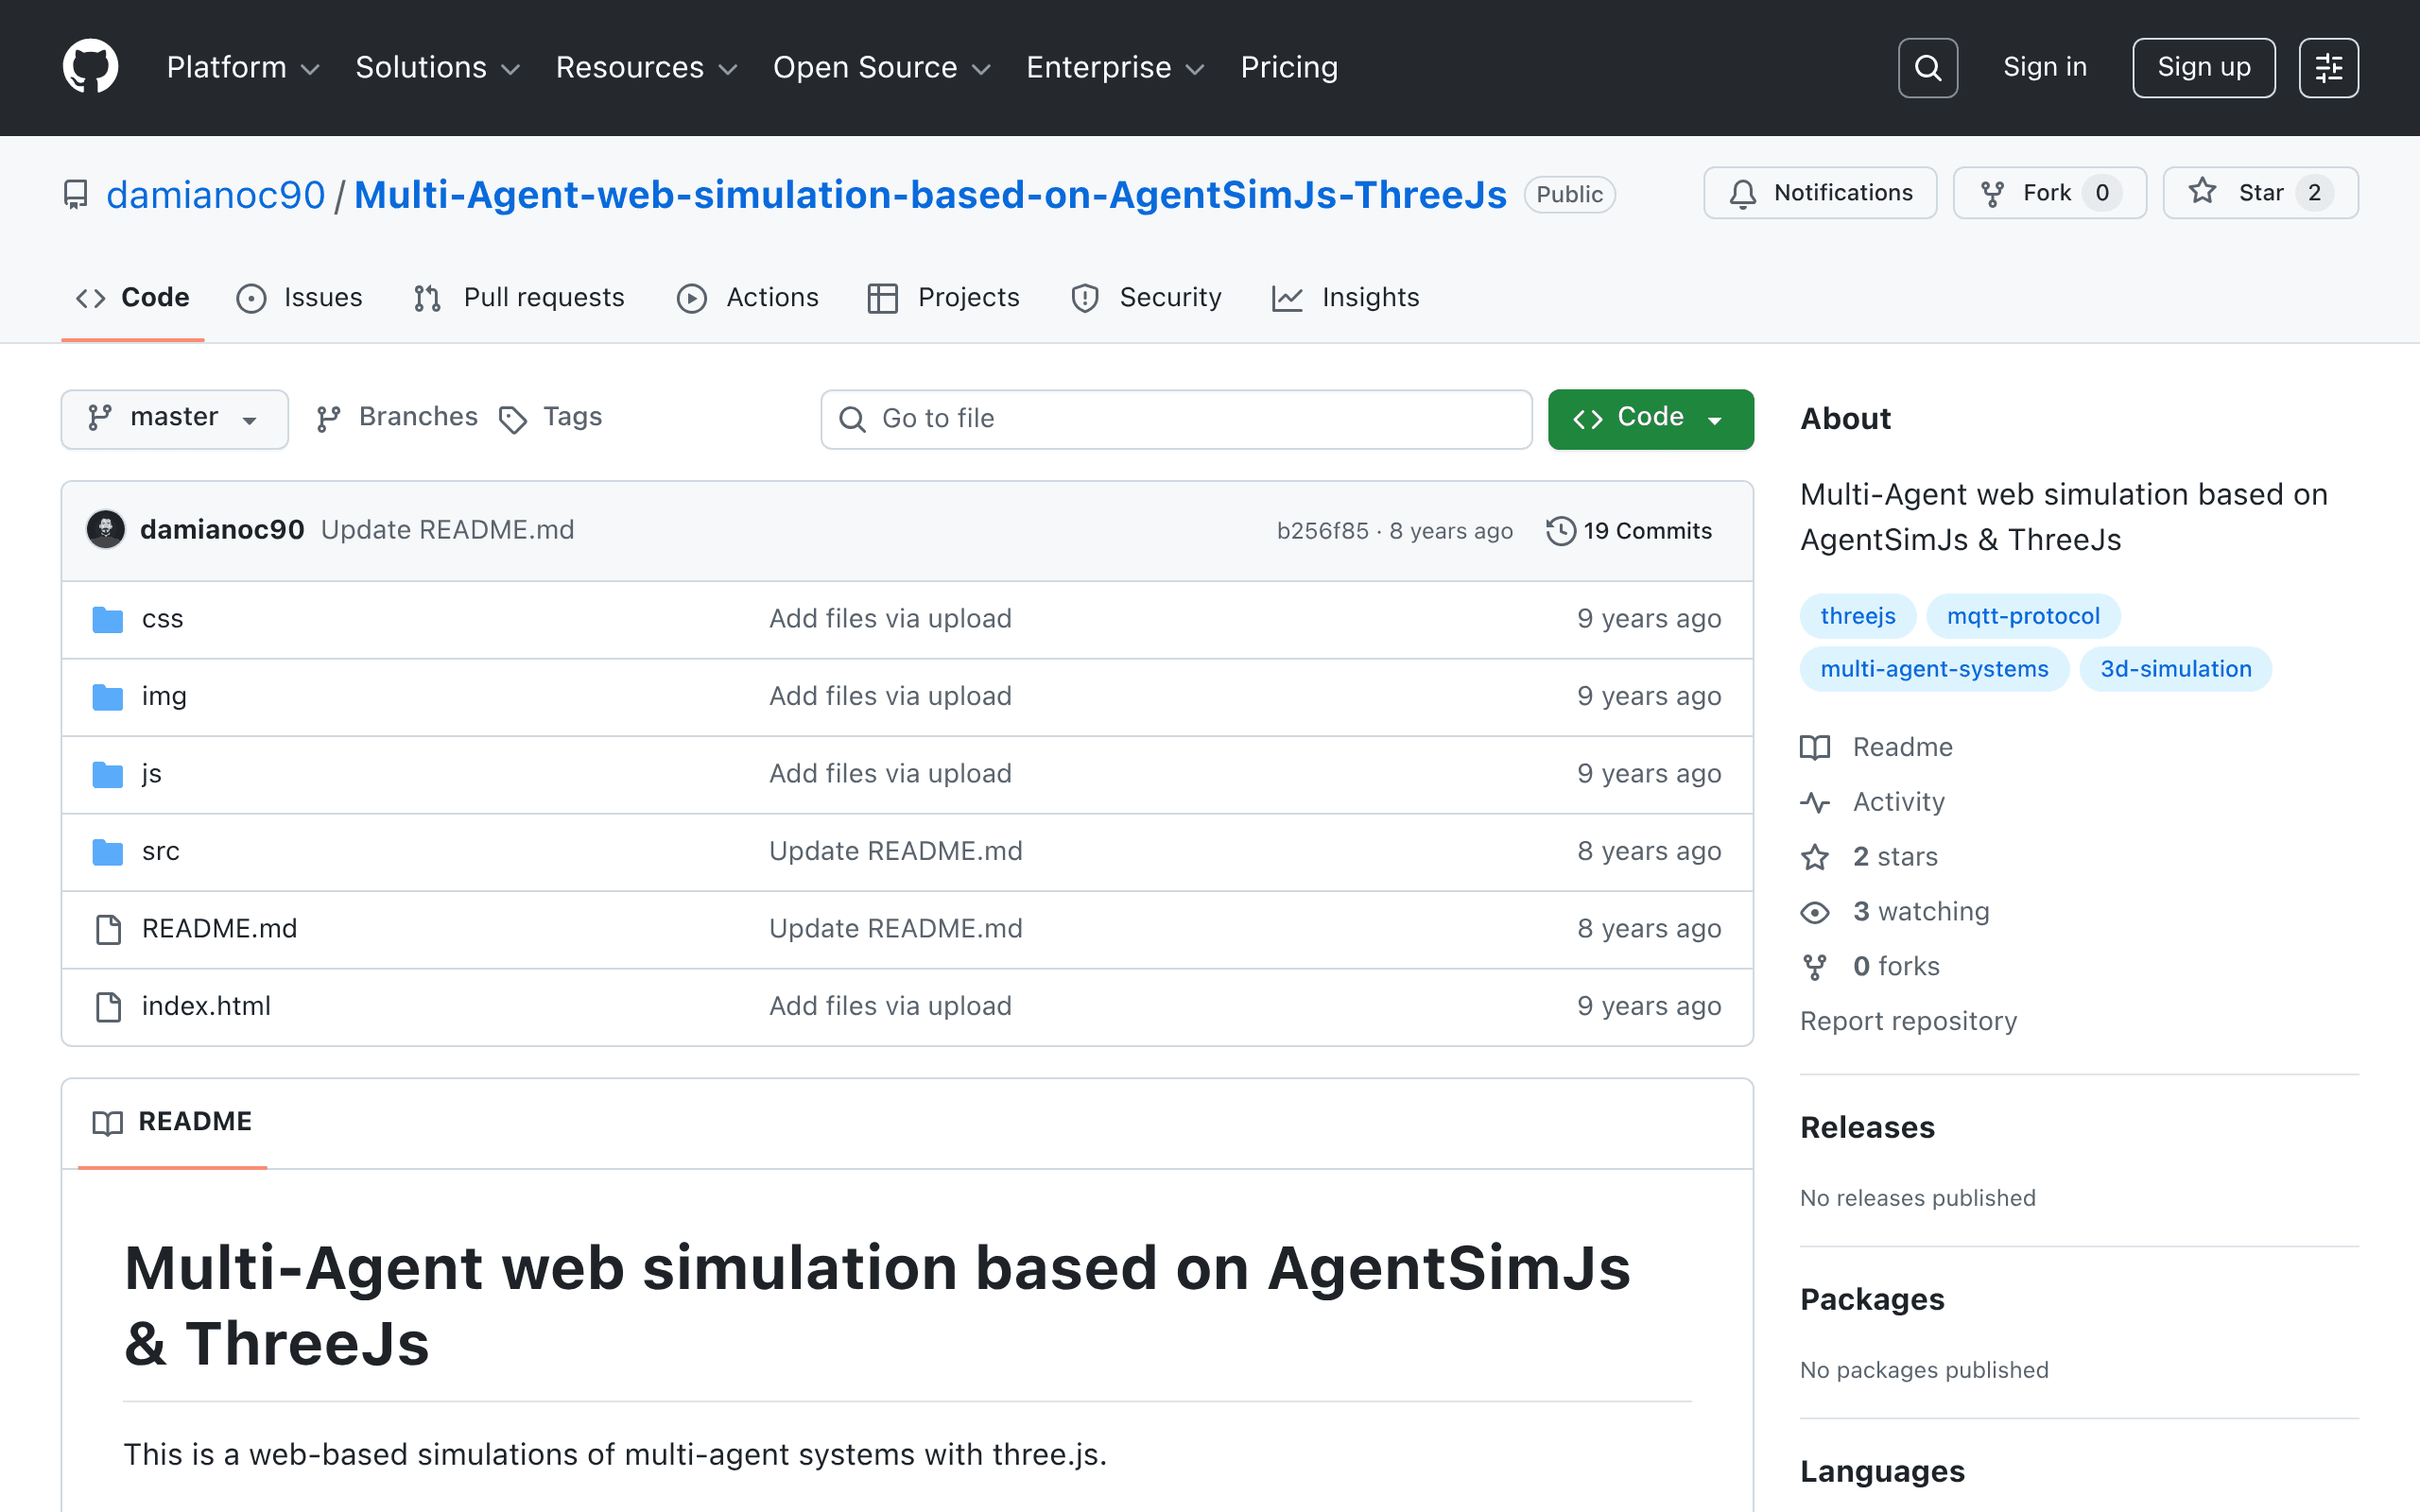Click the repository book icon beside damianoc90
The width and height of the screenshot is (2420, 1512).
coord(76,194)
